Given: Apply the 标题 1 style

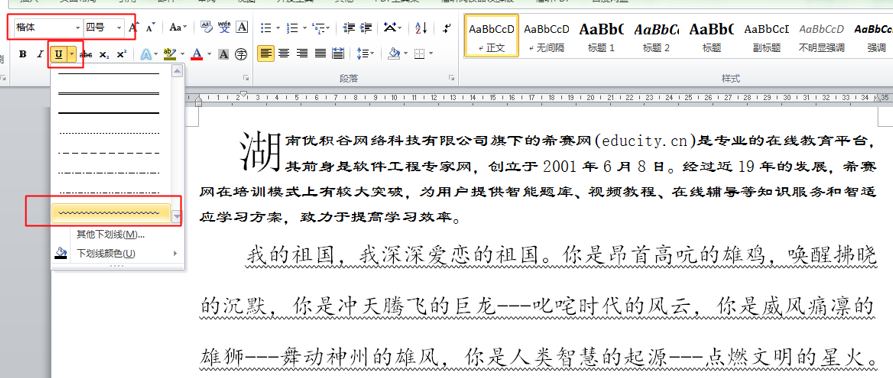Looking at the screenshot, I should pos(601,35).
